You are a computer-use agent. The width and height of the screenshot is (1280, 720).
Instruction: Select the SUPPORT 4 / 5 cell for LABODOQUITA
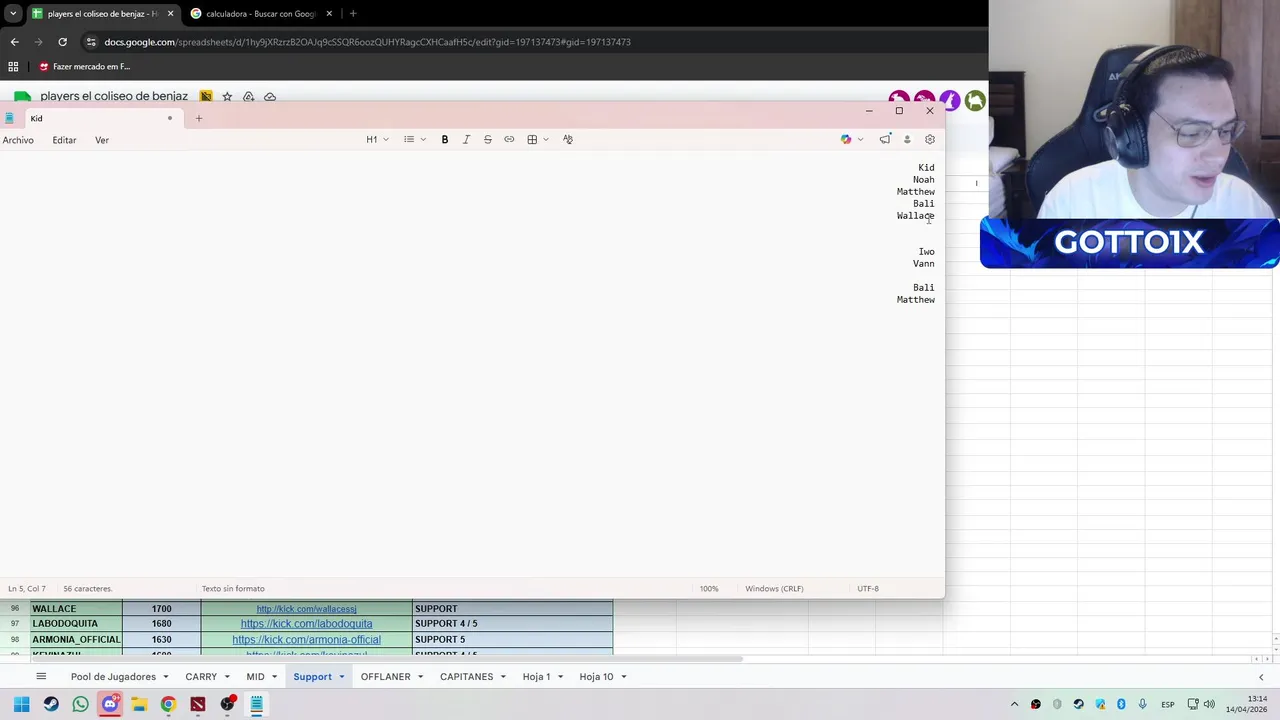(512, 624)
